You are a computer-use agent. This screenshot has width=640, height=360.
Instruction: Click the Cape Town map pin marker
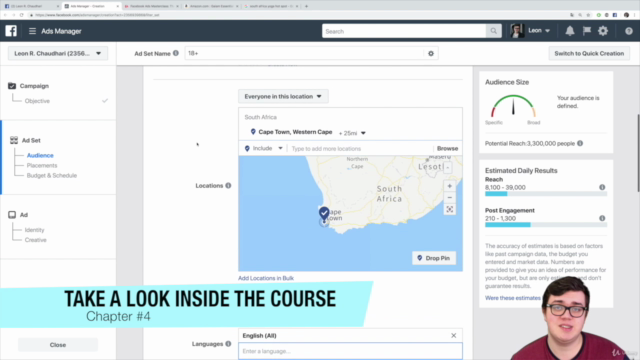coord(324,213)
